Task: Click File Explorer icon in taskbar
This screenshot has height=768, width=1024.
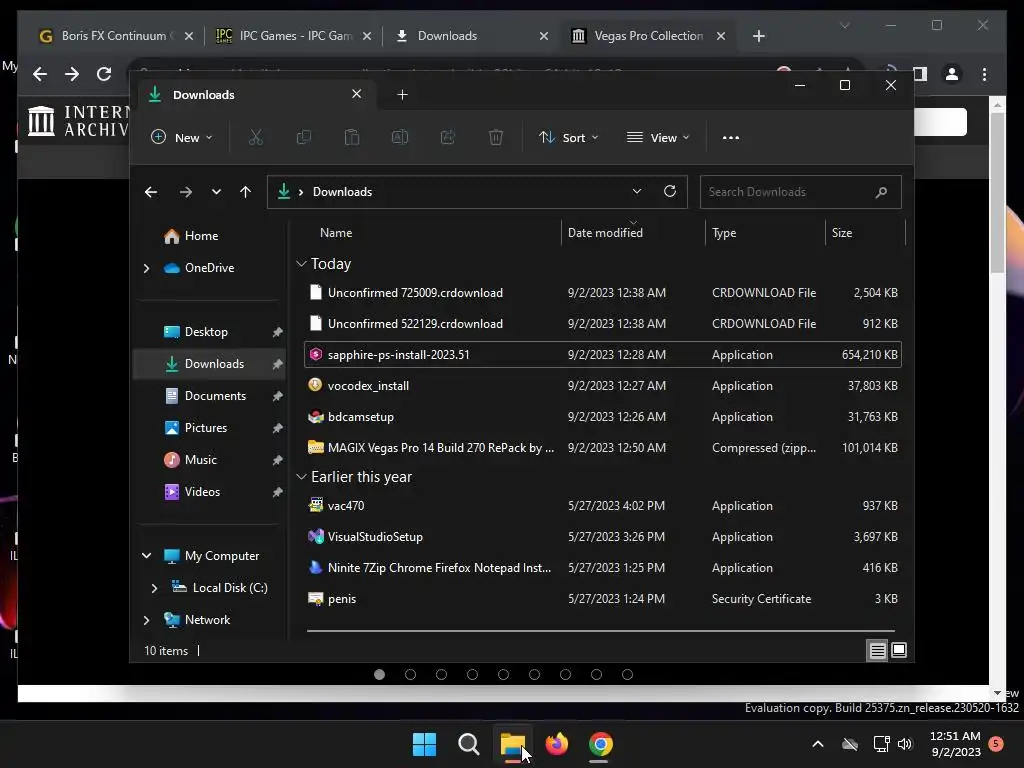Action: pos(513,744)
